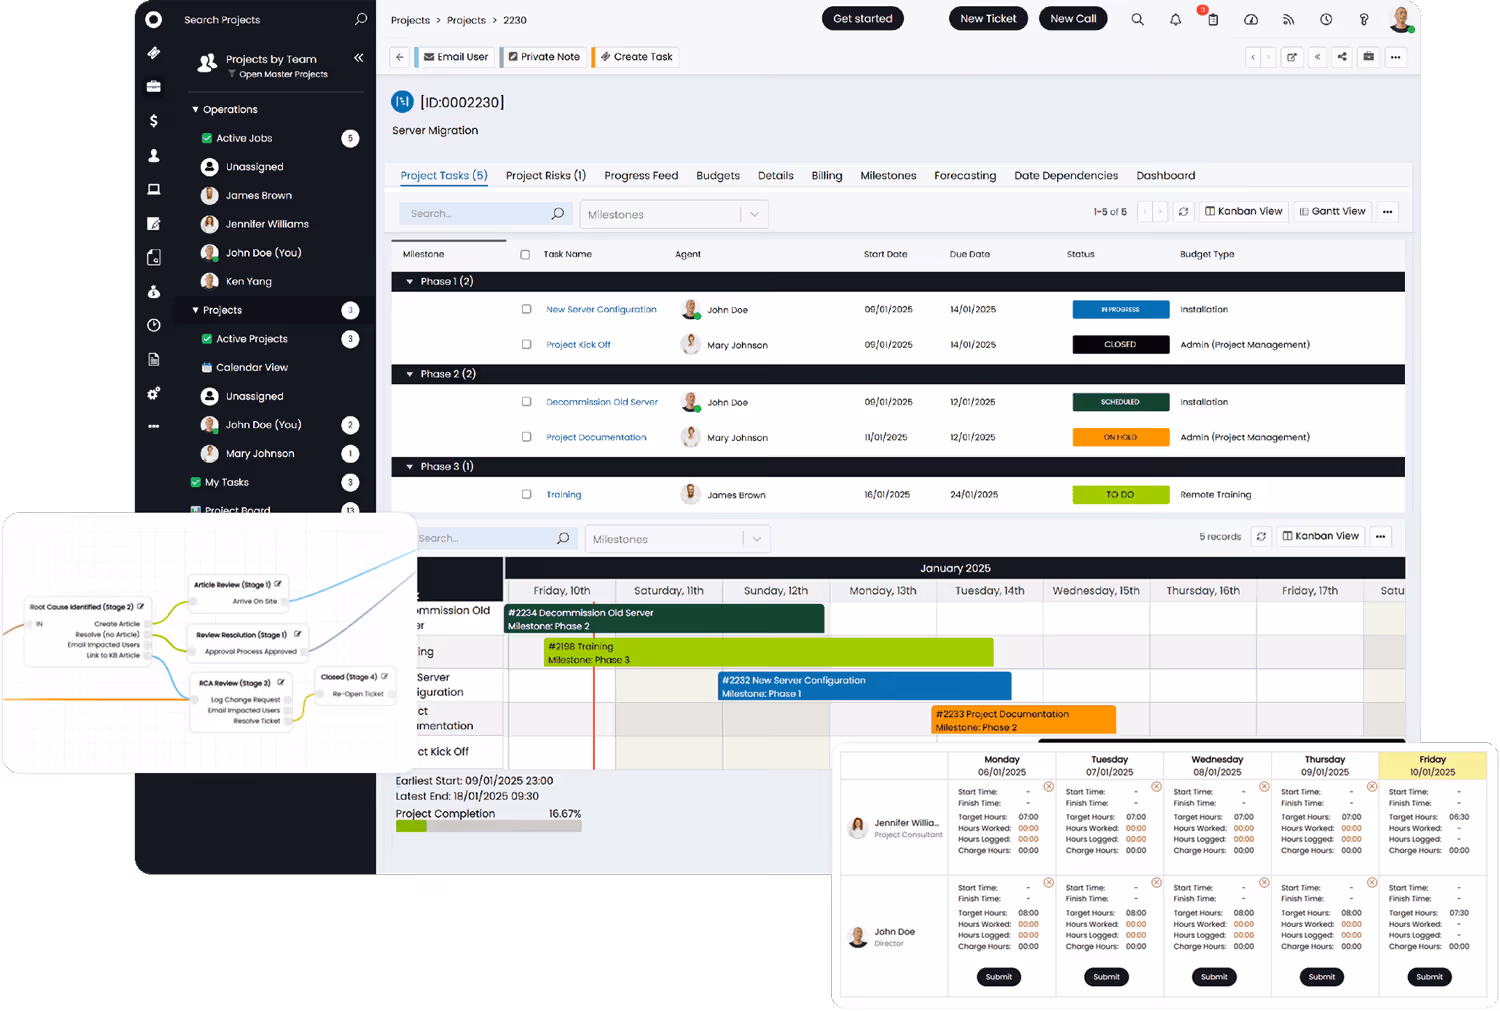Image resolution: width=1500 pixels, height=1011 pixels.
Task: Click the Project Completion progress bar
Action: click(x=488, y=826)
